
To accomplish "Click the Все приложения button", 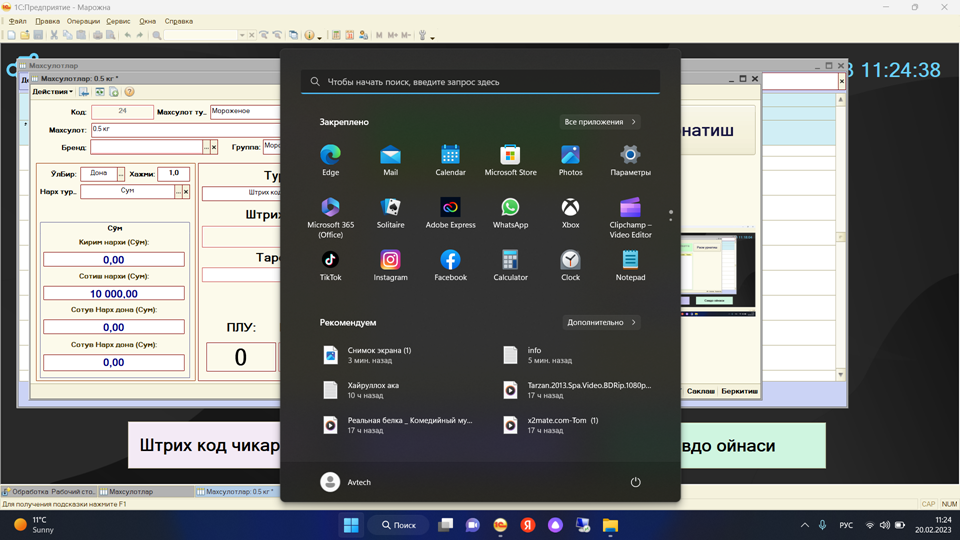I will [600, 122].
